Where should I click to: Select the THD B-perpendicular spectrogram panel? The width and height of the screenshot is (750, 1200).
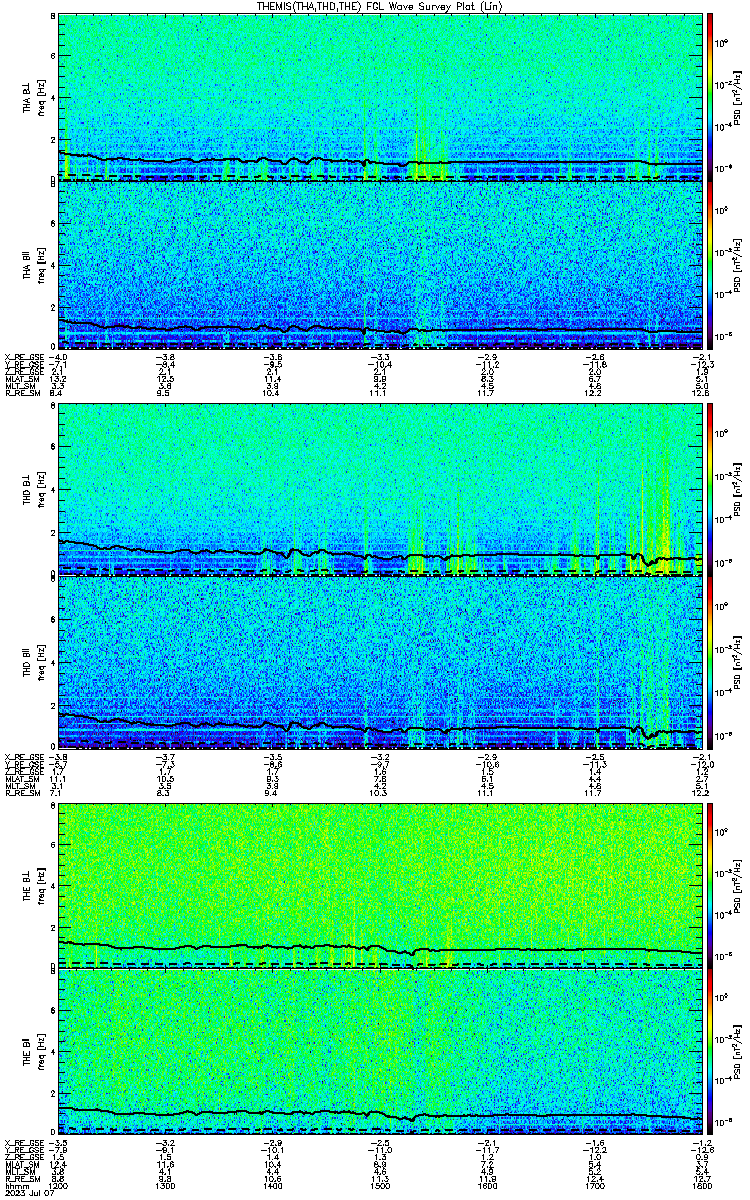coord(380,489)
